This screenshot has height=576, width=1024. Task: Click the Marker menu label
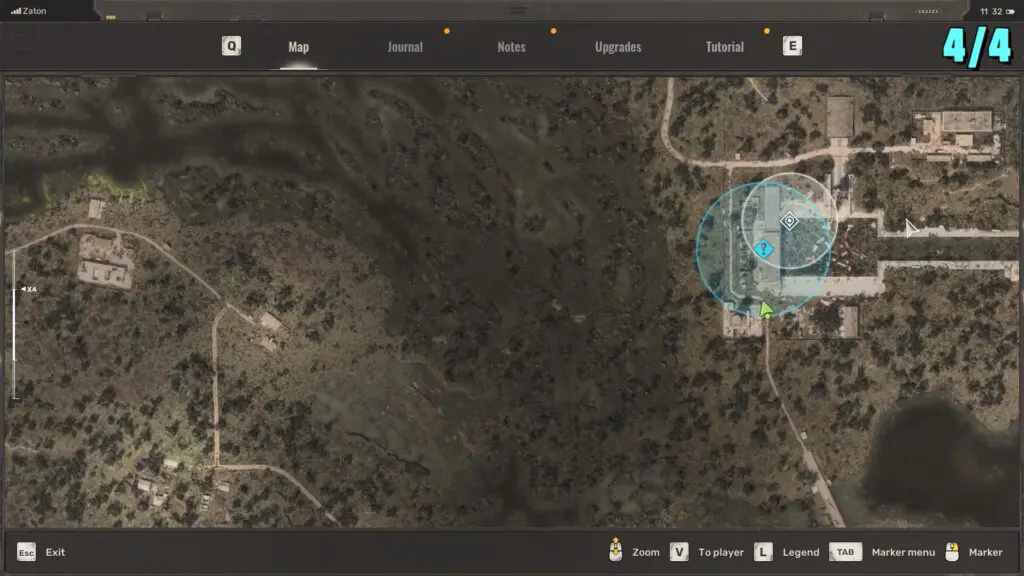click(x=903, y=552)
